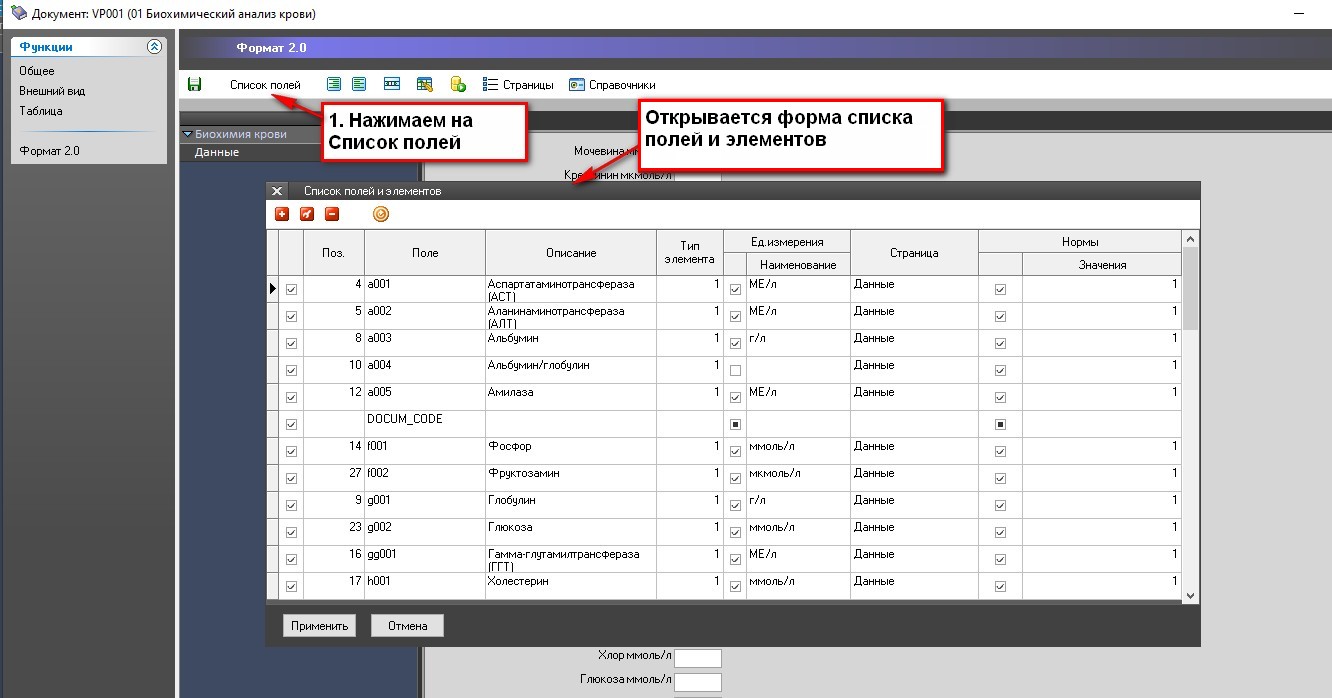Image resolution: width=1332 pixels, height=698 pixels.
Task: Click the Отмена button
Action: [407, 626]
